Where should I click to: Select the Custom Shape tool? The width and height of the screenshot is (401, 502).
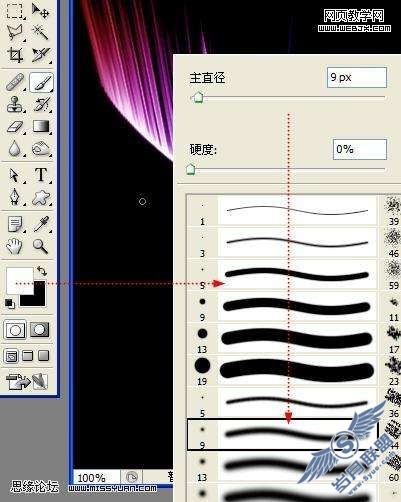[41, 197]
